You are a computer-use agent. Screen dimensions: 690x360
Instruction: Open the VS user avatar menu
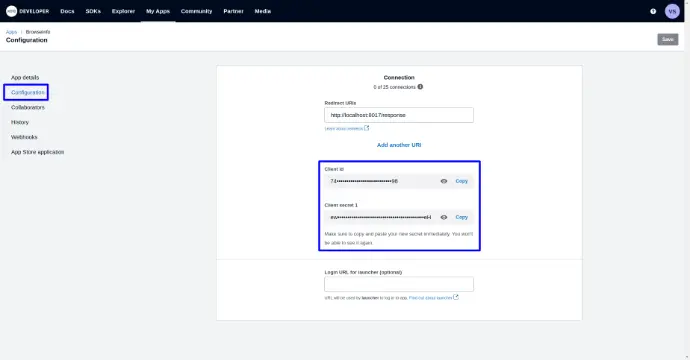click(672, 11)
